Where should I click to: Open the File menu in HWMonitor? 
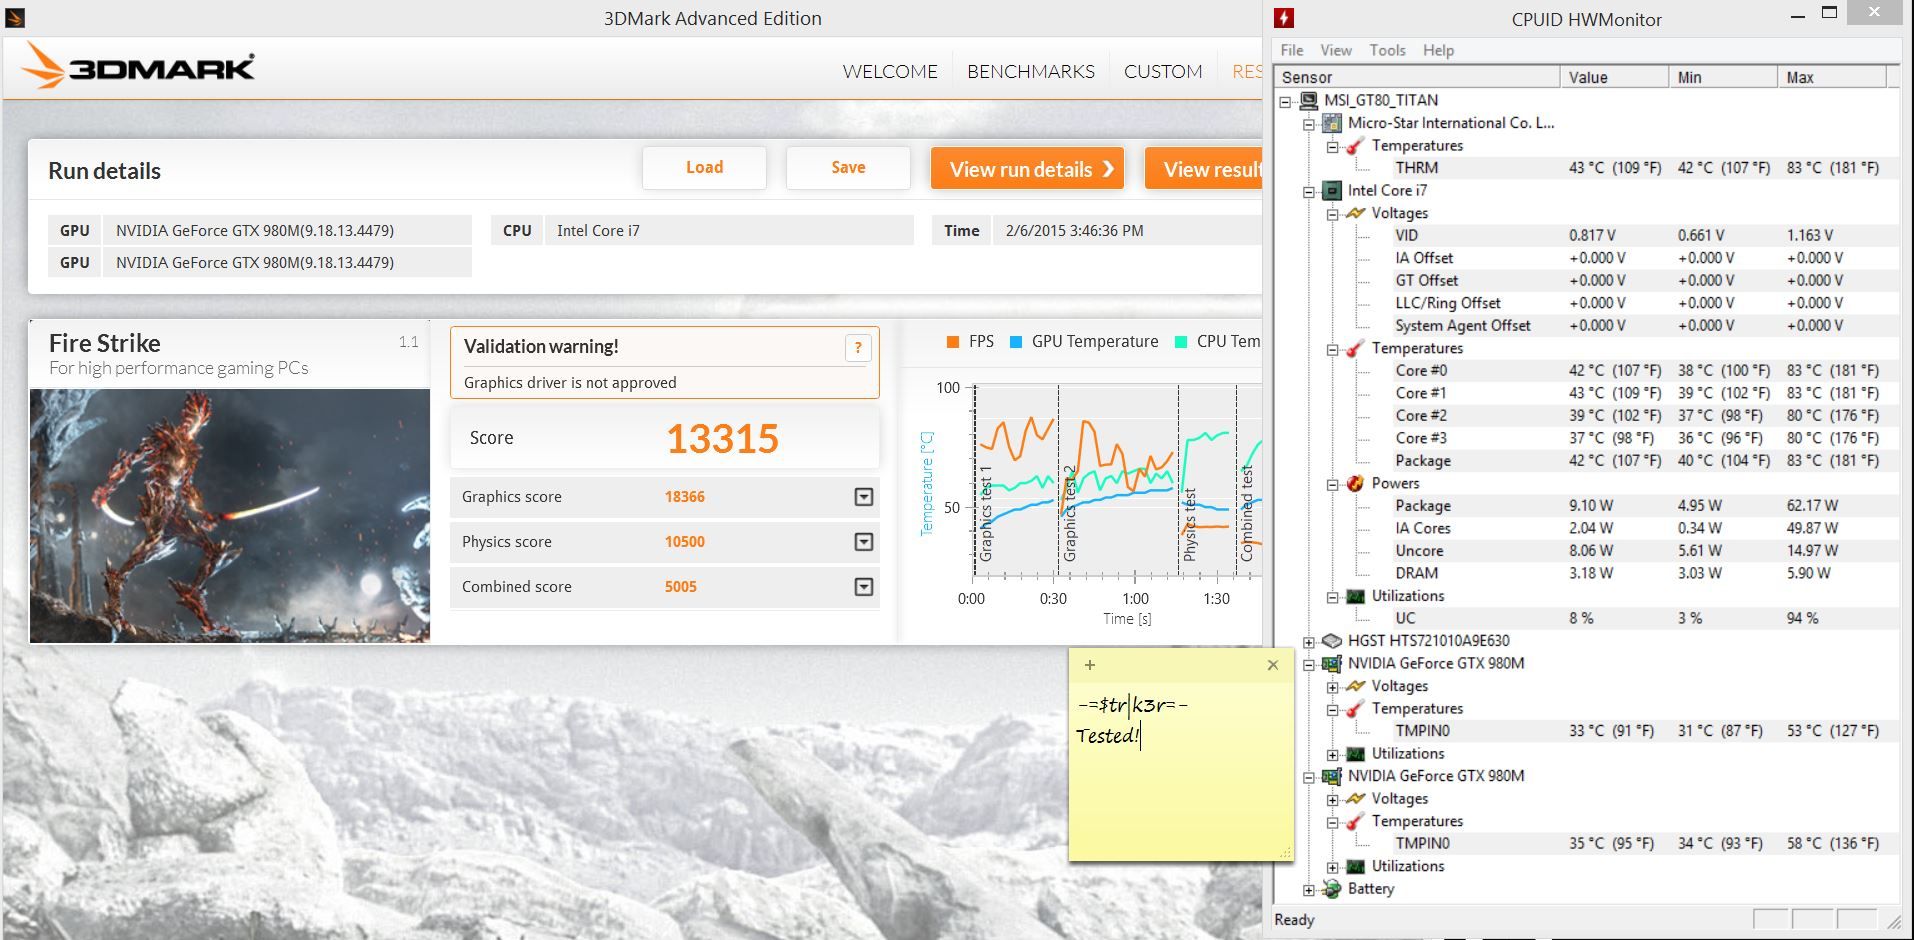(x=1292, y=50)
